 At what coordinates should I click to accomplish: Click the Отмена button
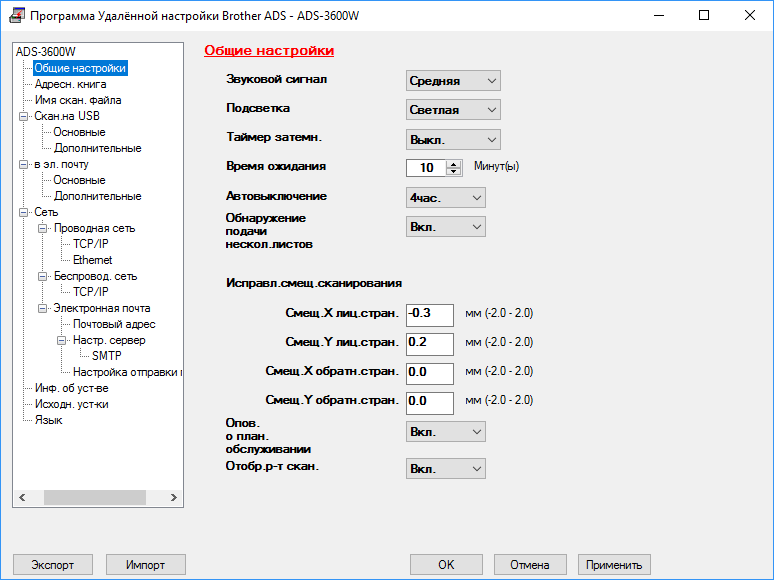tap(530, 565)
